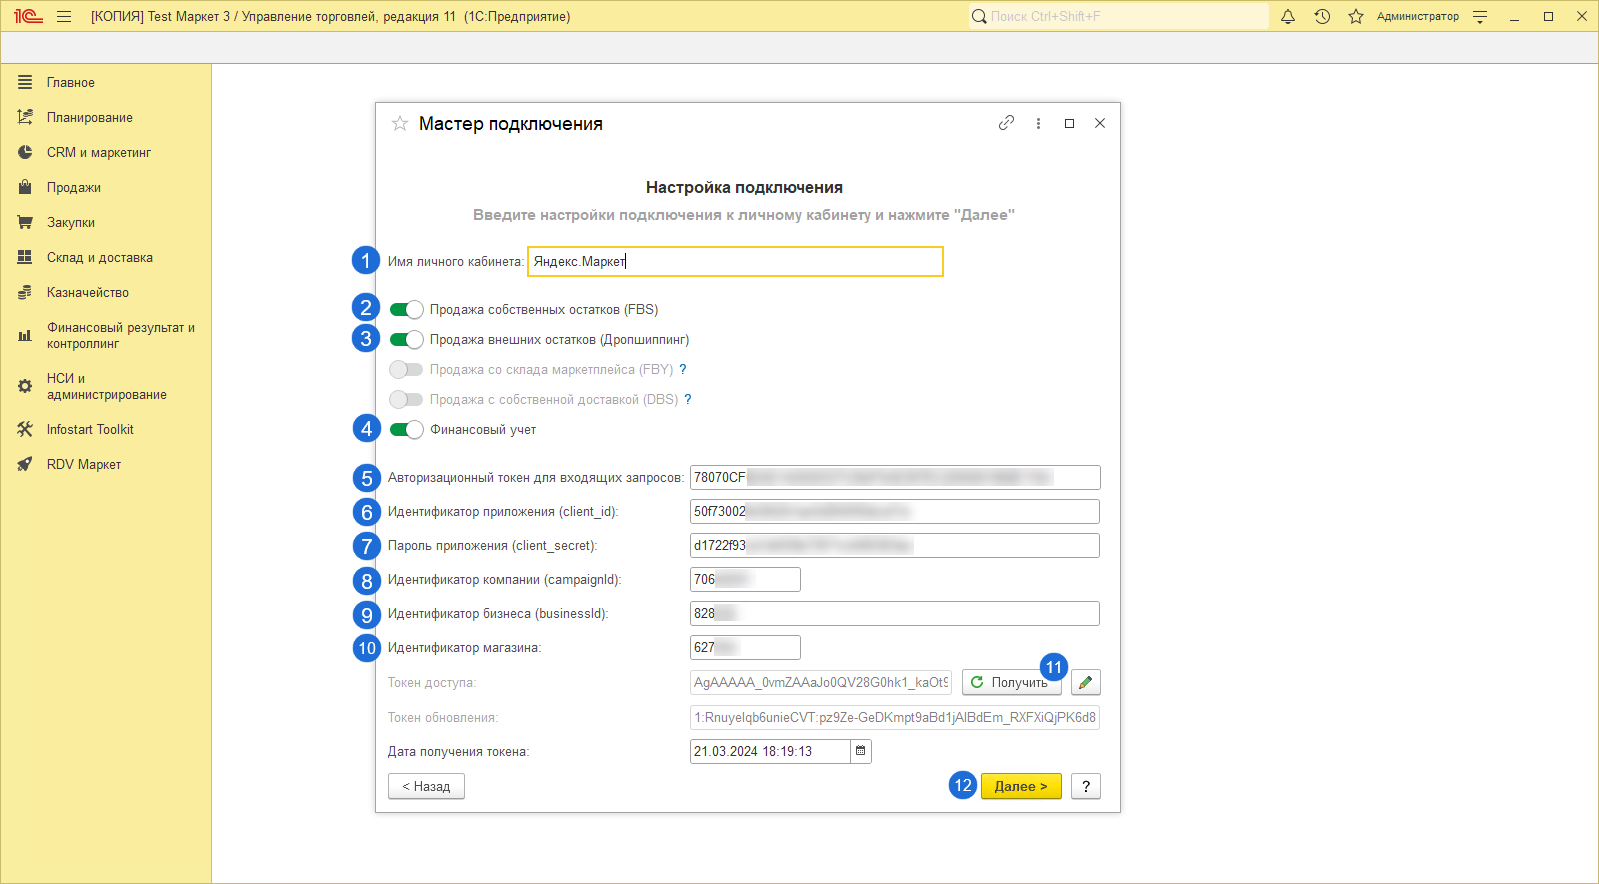This screenshot has width=1599, height=884.
Task: Open favorites star in title bar
Action: pyautogui.click(x=1356, y=16)
